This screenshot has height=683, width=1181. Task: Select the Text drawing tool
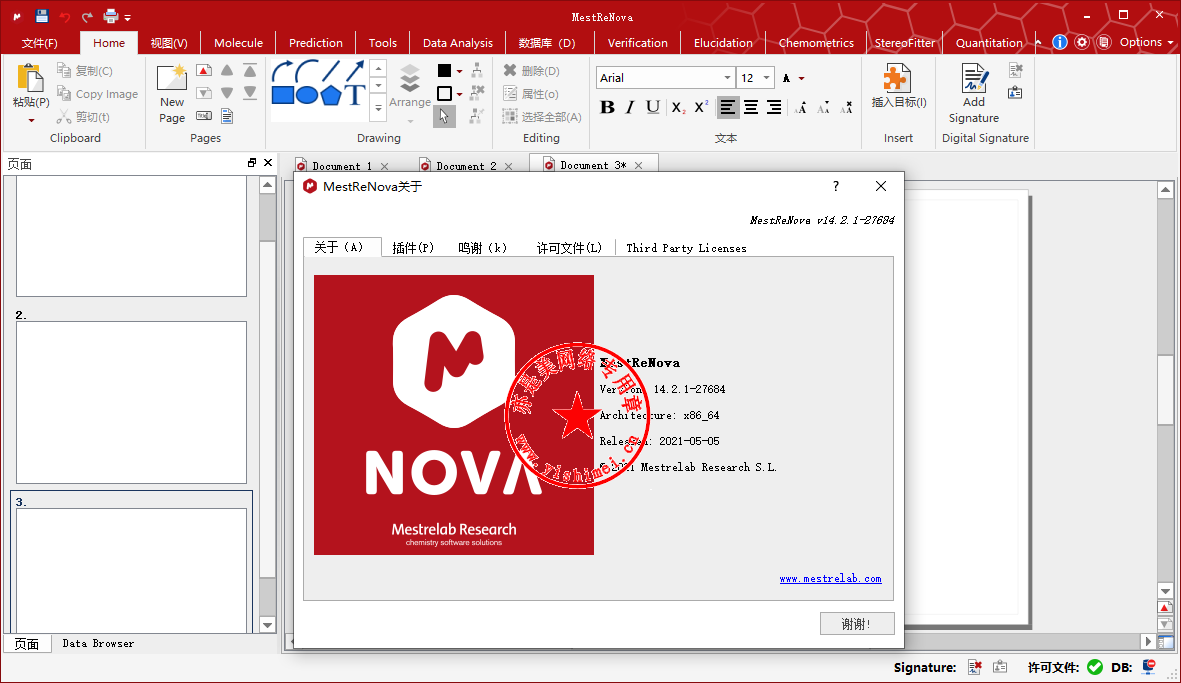[x=354, y=94]
